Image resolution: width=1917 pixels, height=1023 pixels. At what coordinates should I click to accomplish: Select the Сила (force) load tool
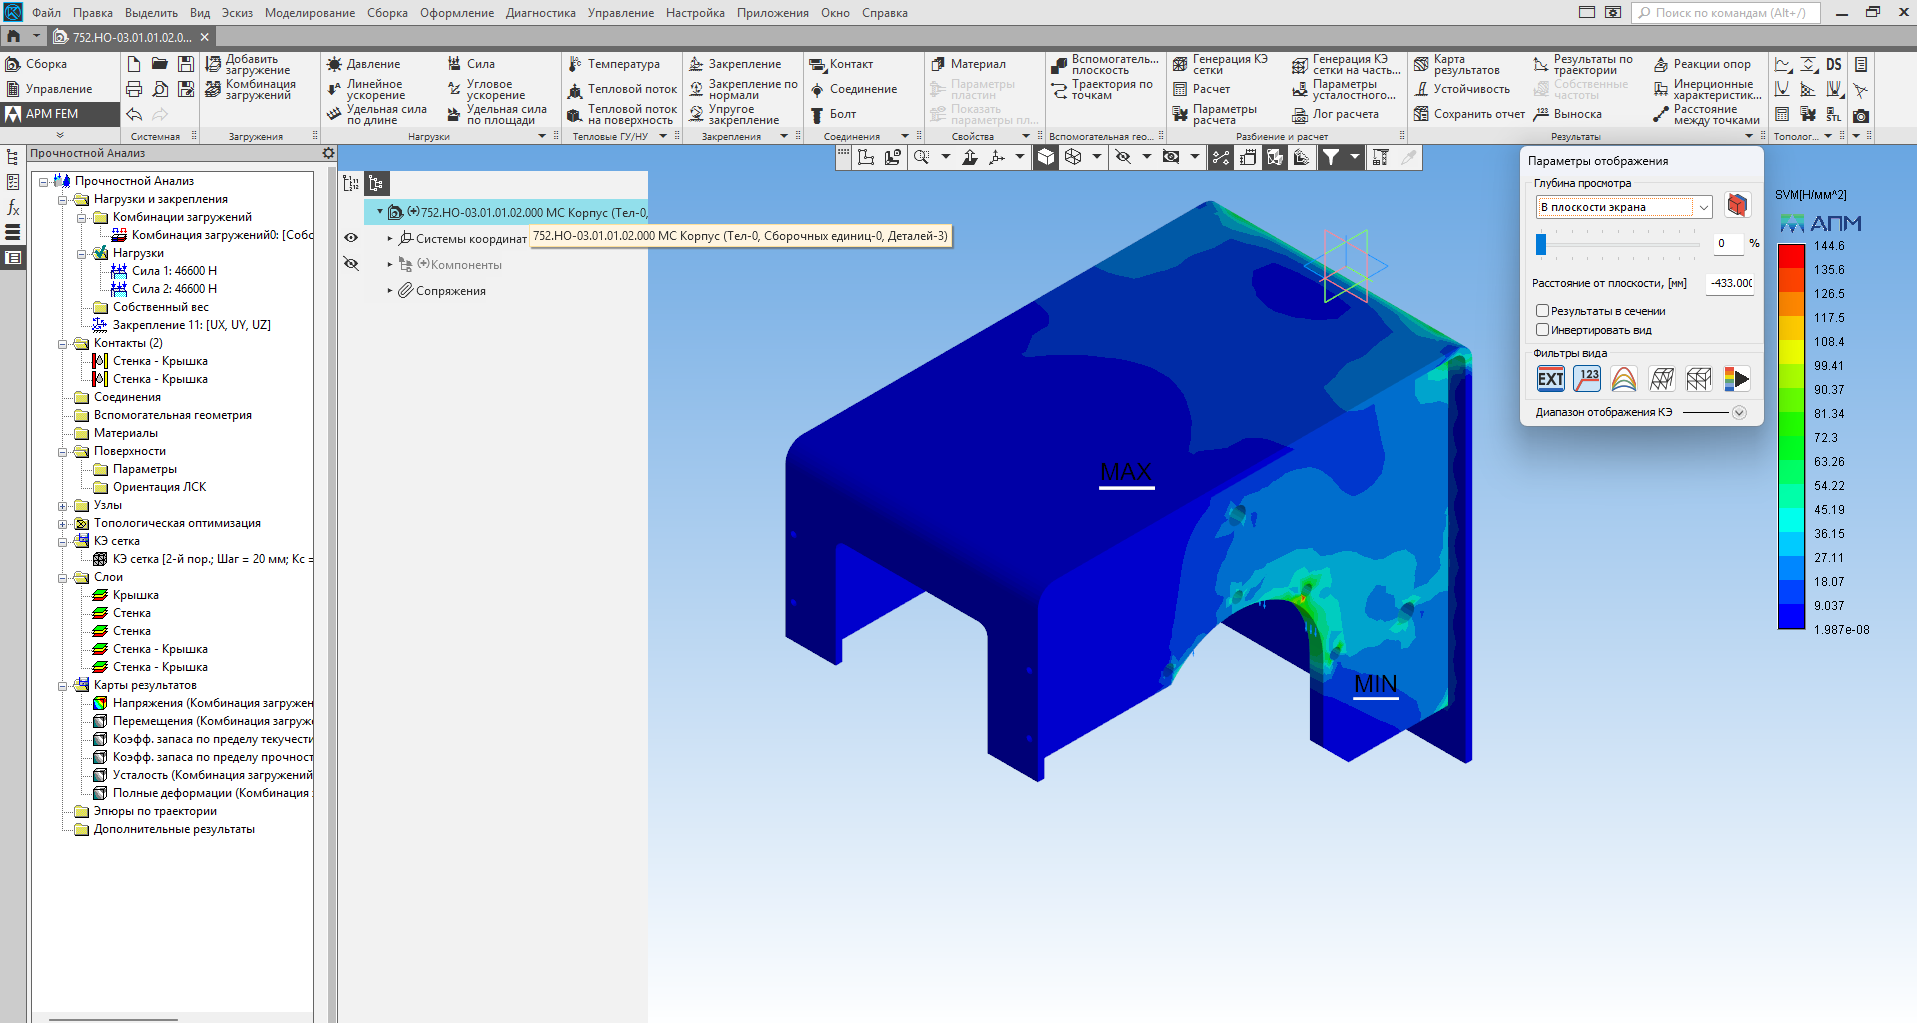[x=455, y=64]
